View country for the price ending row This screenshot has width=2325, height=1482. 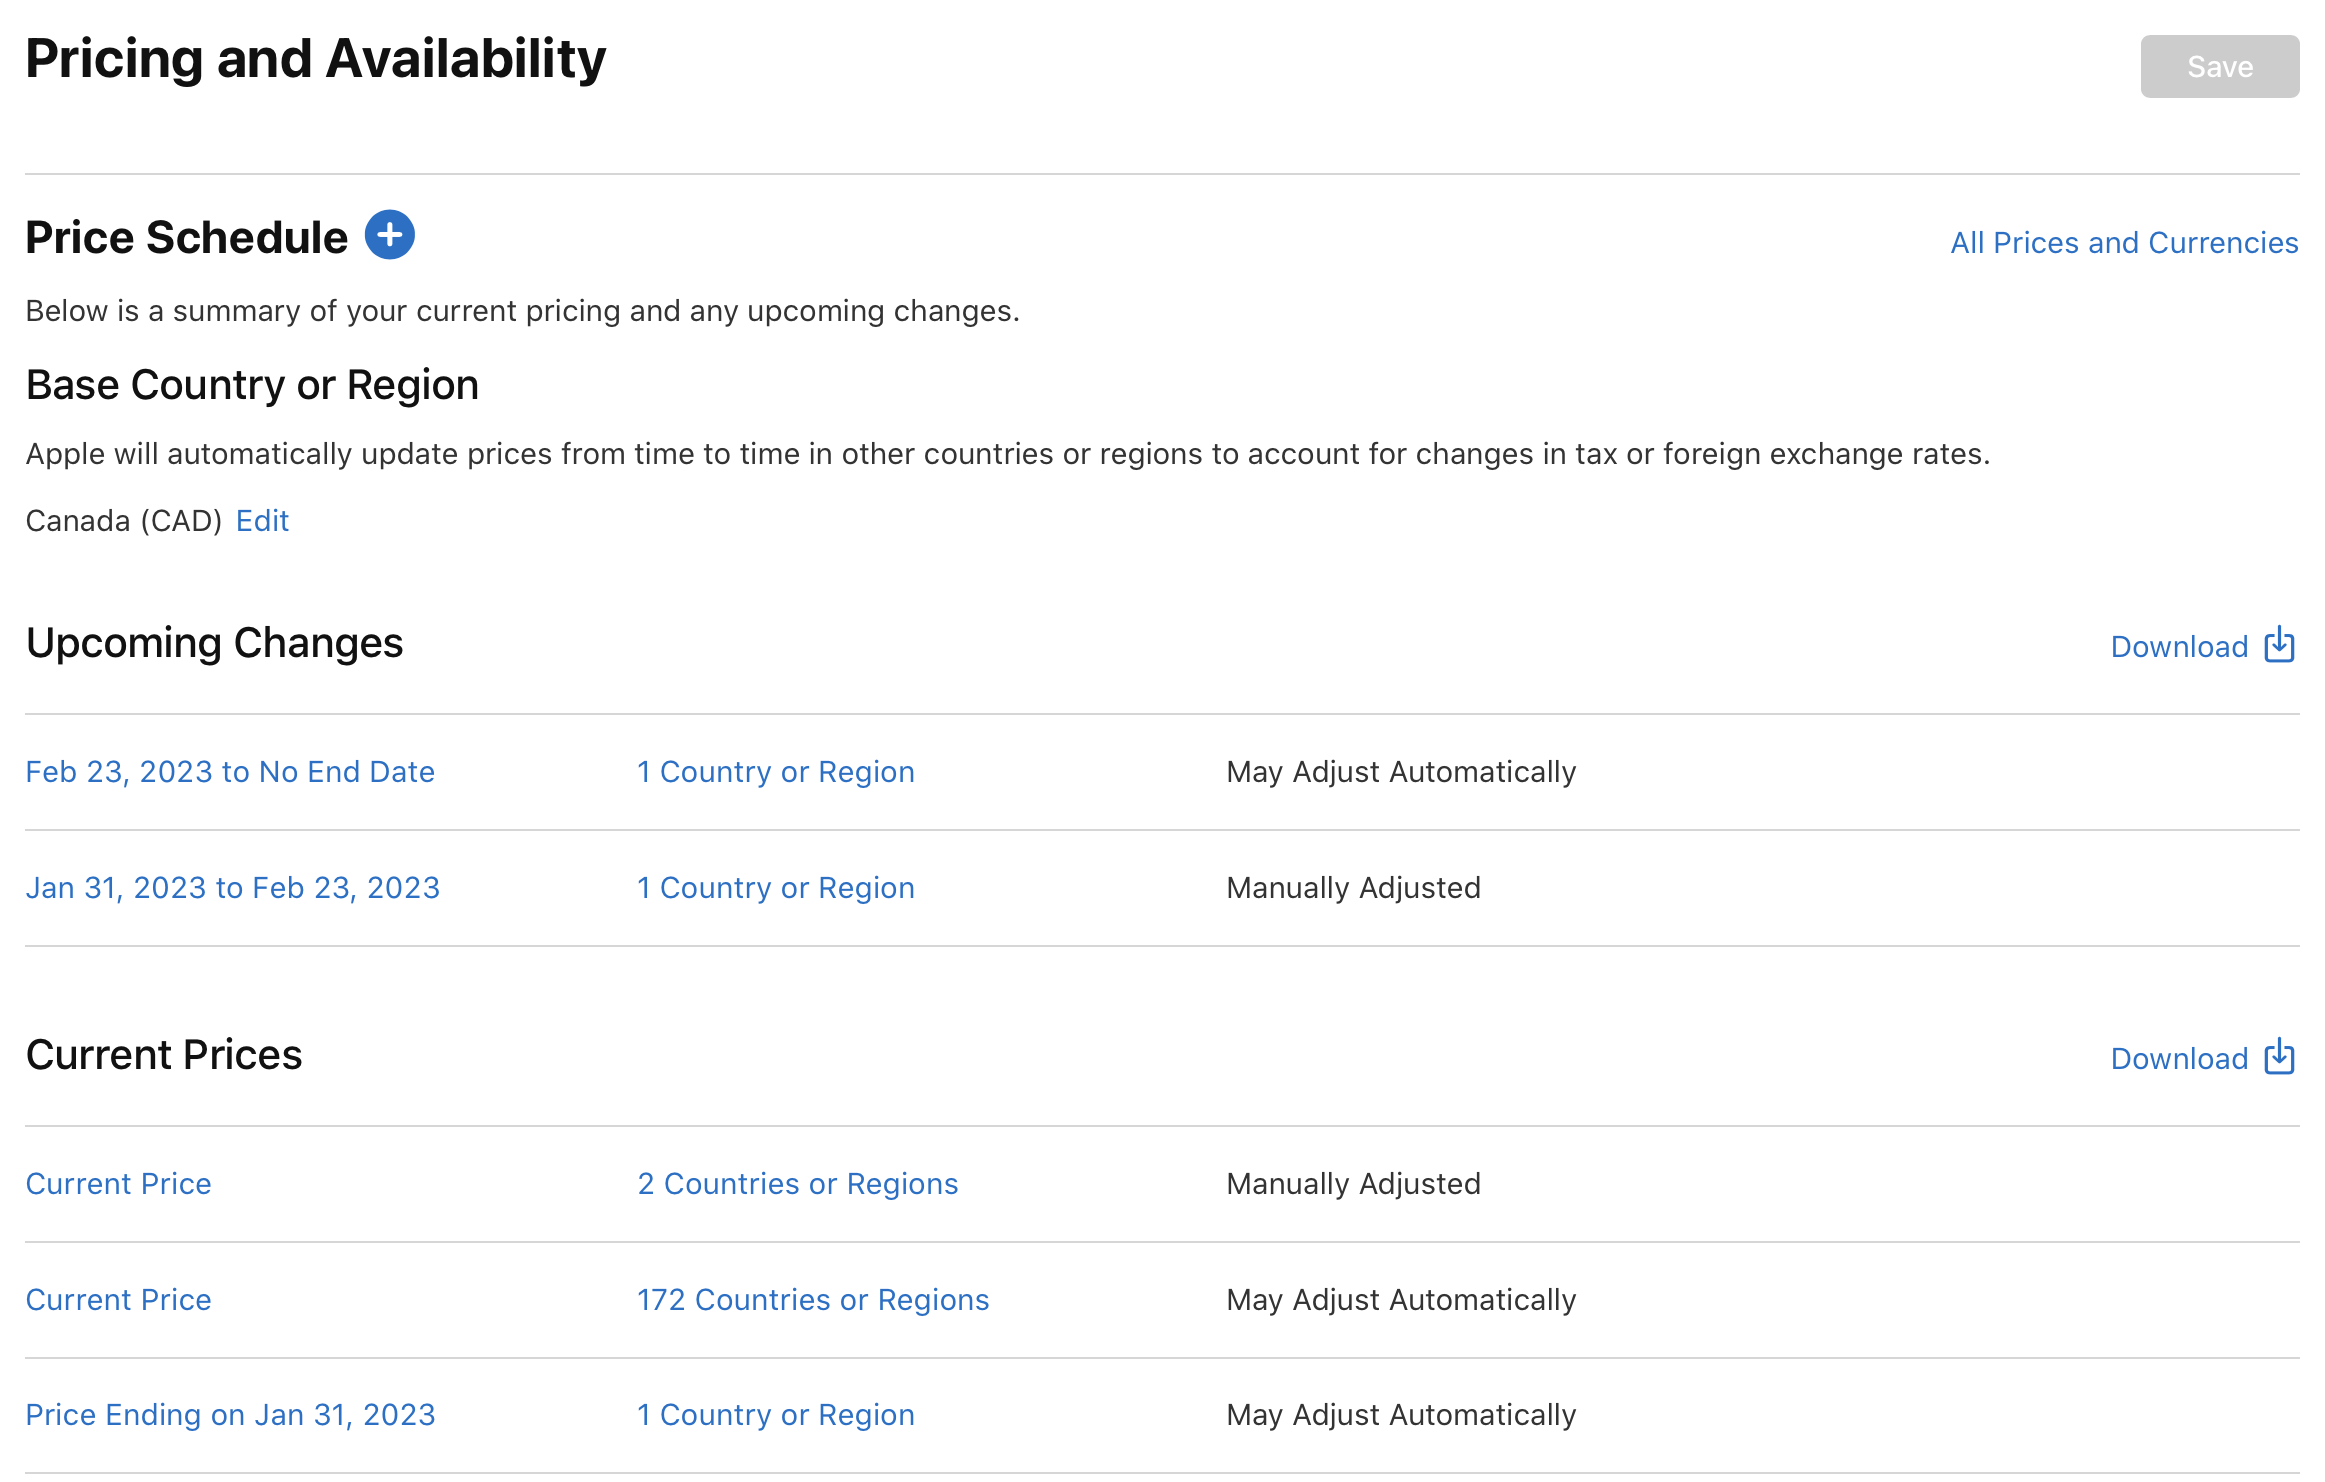click(776, 1414)
